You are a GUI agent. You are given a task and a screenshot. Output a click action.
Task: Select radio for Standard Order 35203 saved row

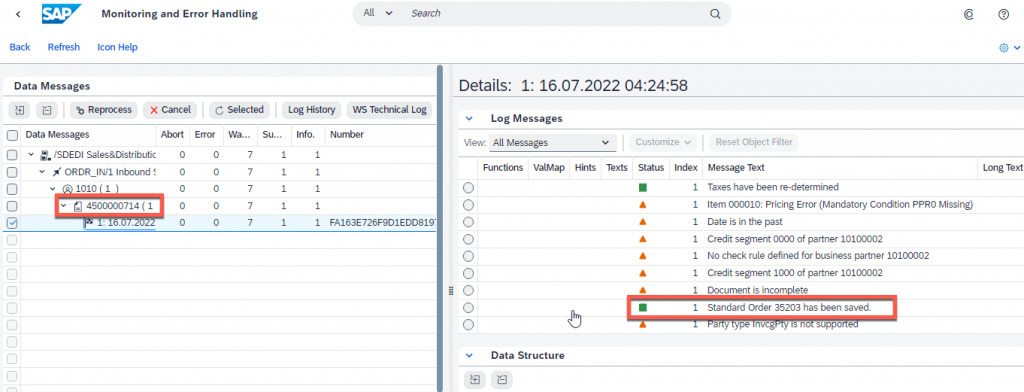[468, 307]
